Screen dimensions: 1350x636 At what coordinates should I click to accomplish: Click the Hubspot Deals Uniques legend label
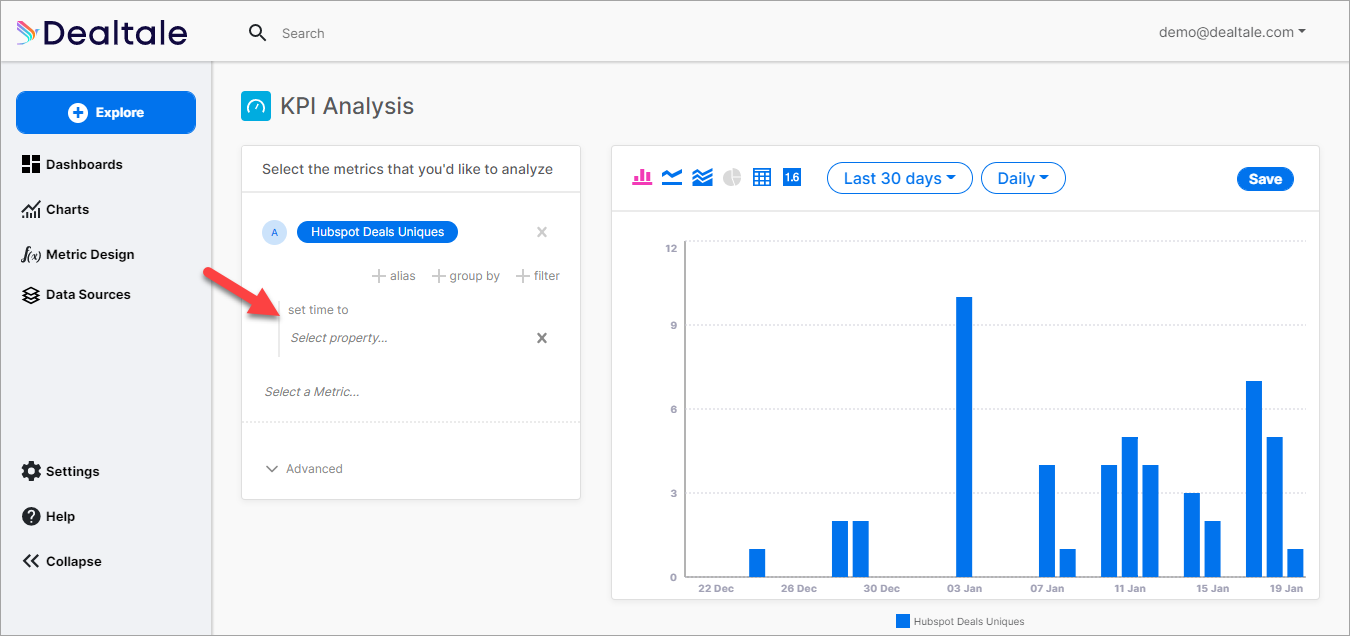(x=969, y=621)
